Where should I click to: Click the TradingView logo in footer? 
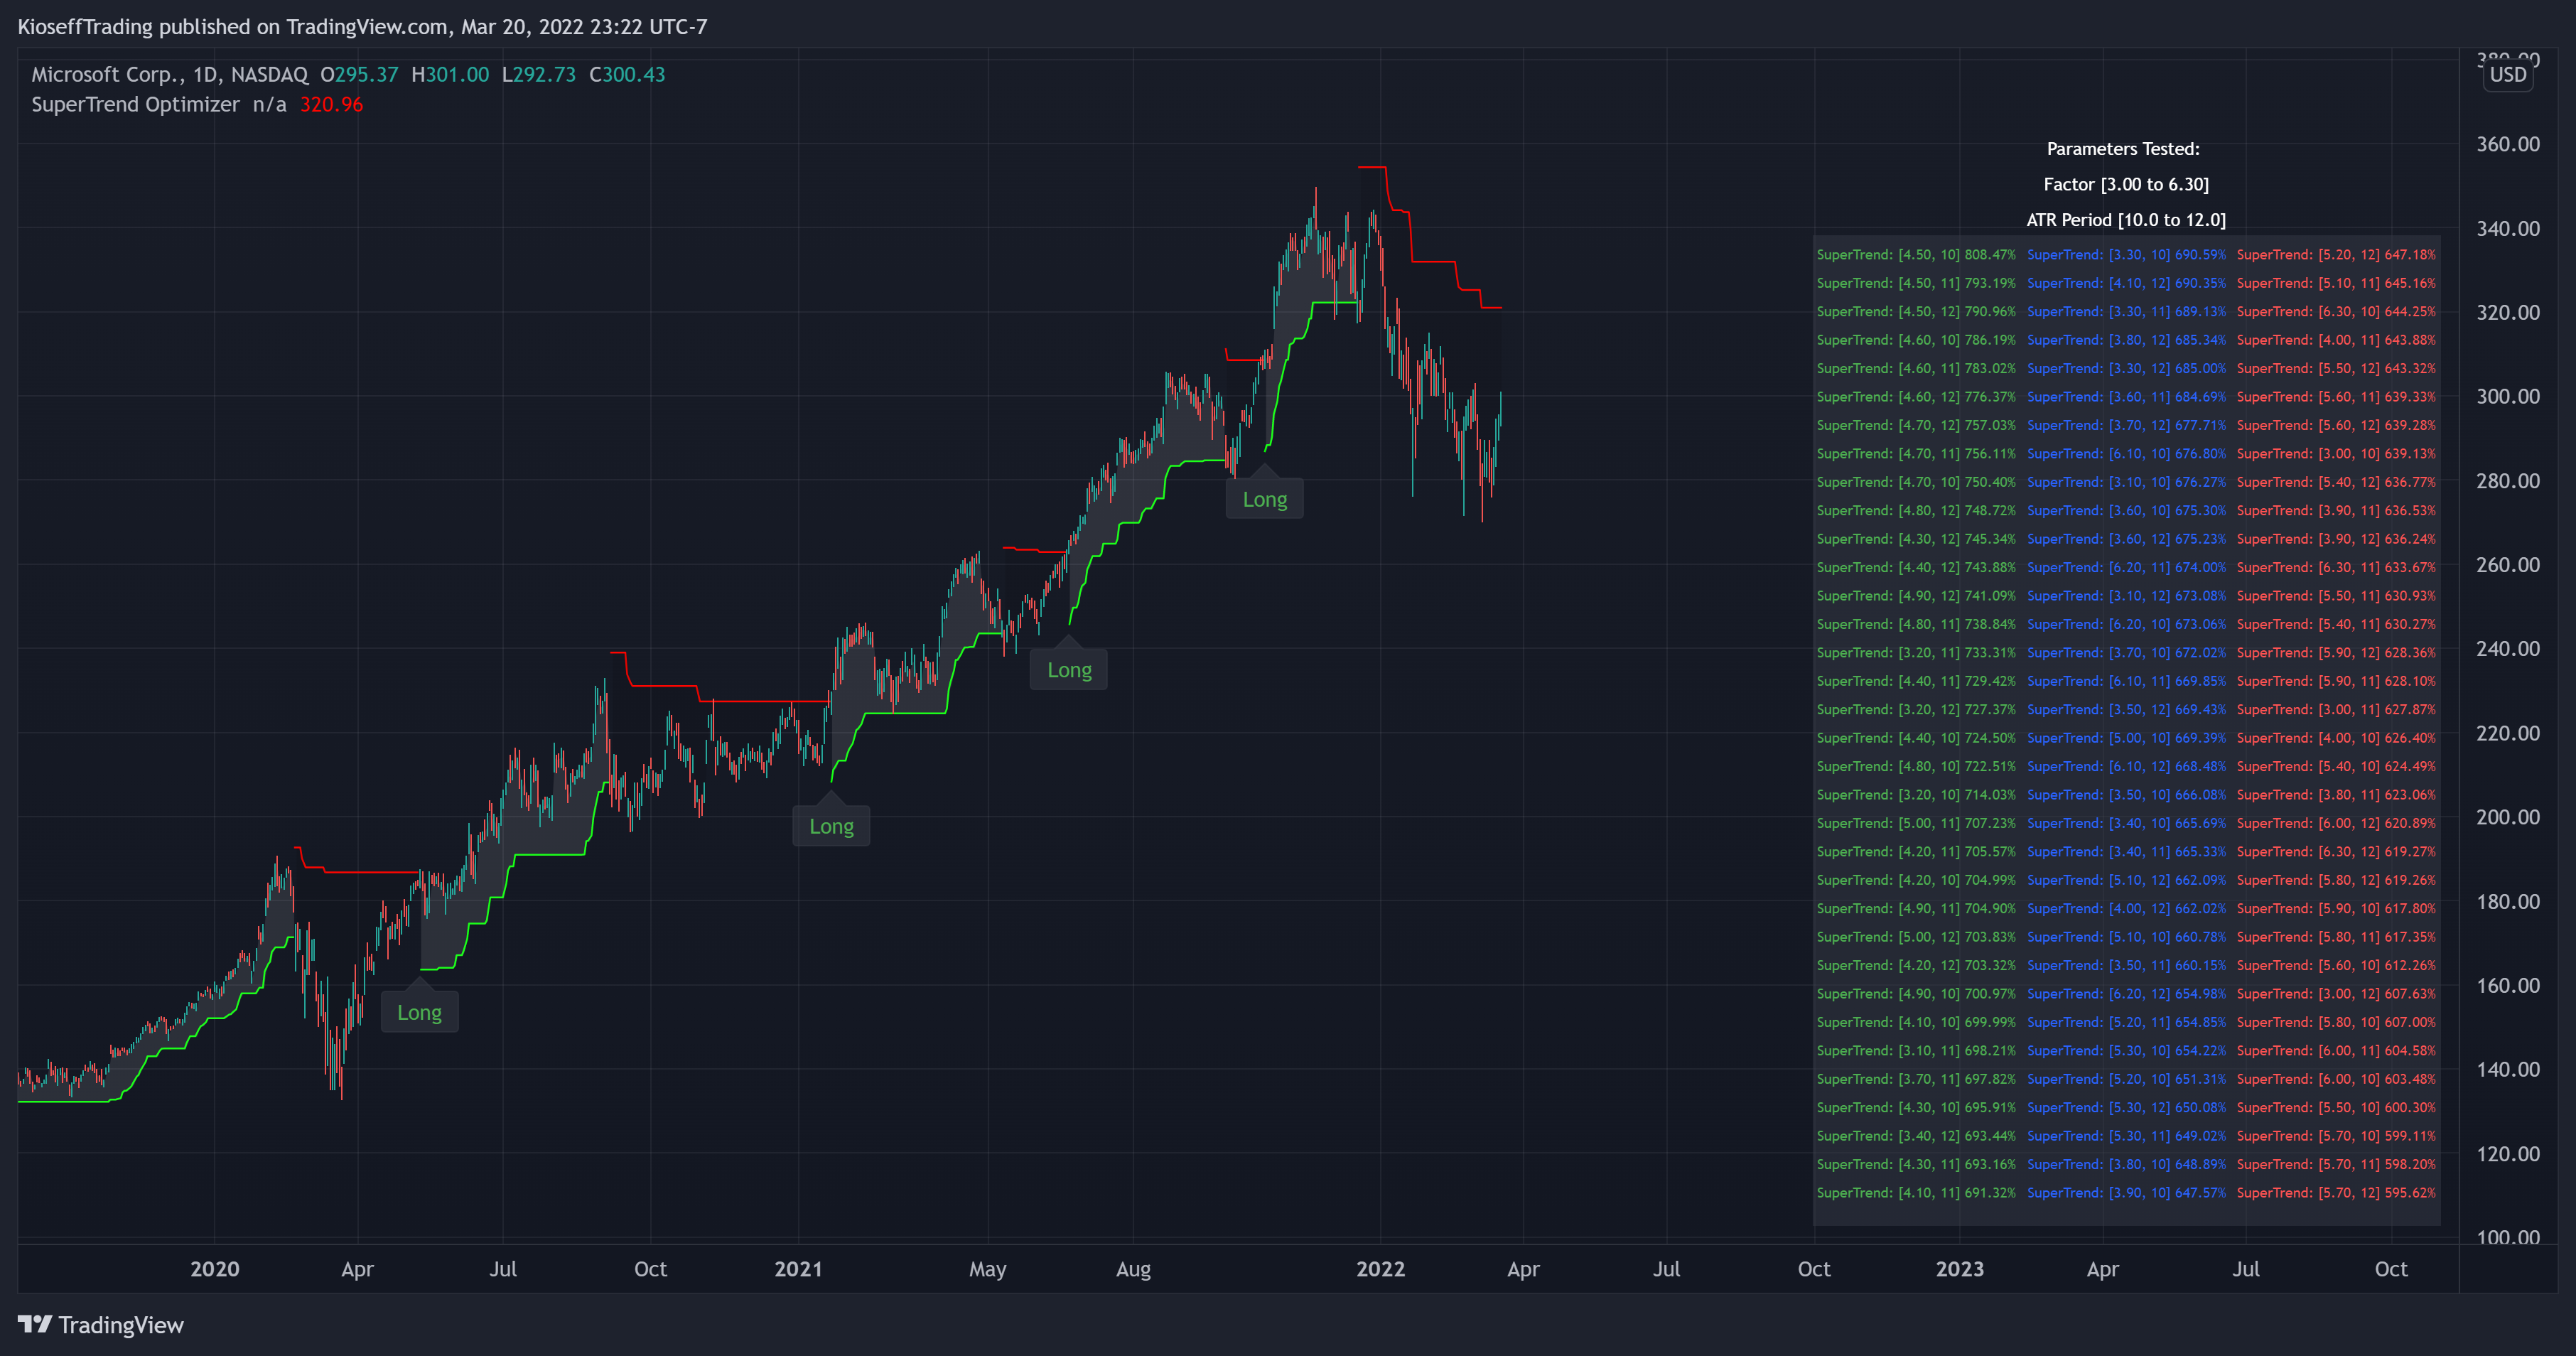pos(101,1325)
